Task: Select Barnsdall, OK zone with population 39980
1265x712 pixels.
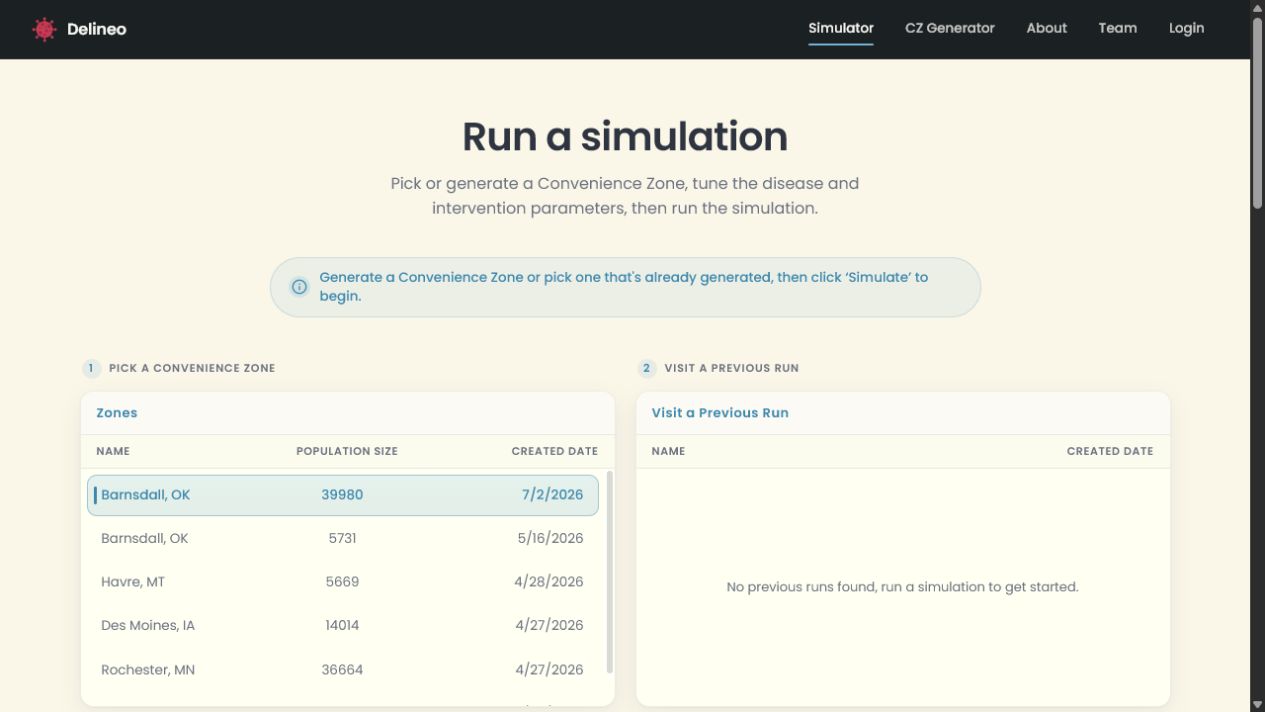Action: pos(343,495)
